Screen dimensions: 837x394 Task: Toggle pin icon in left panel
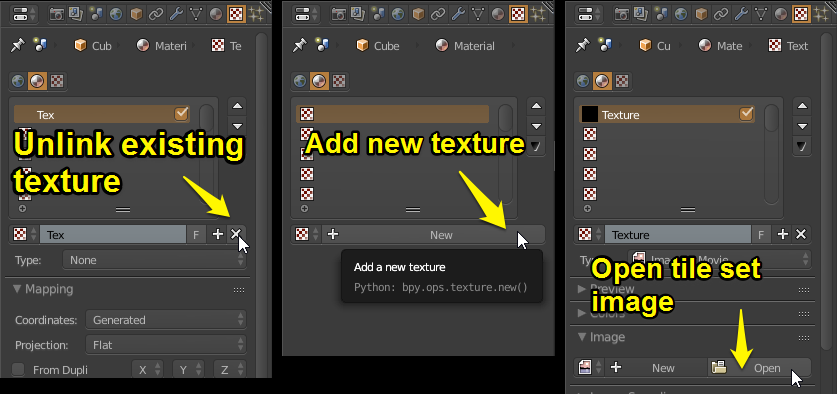pos(18,45)
